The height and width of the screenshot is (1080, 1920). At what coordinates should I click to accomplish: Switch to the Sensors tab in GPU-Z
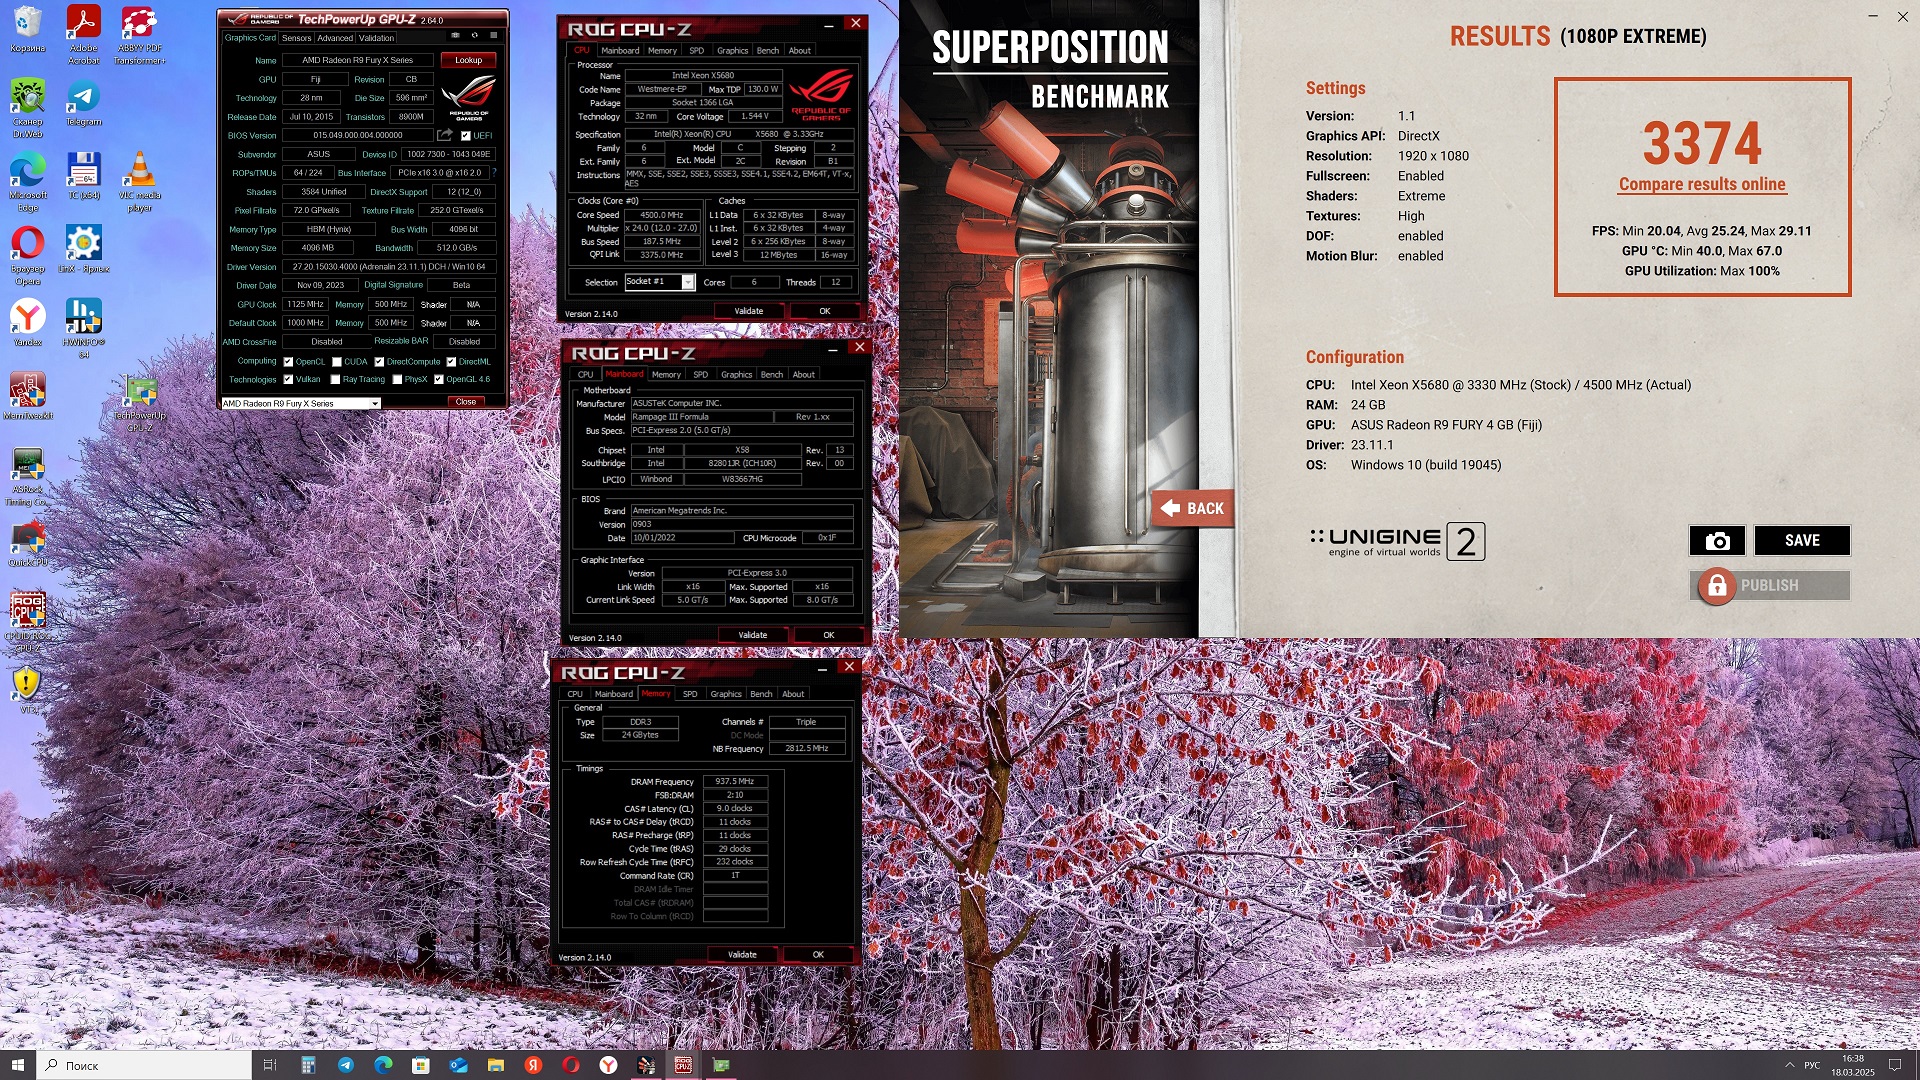click(x=296, y=38)
